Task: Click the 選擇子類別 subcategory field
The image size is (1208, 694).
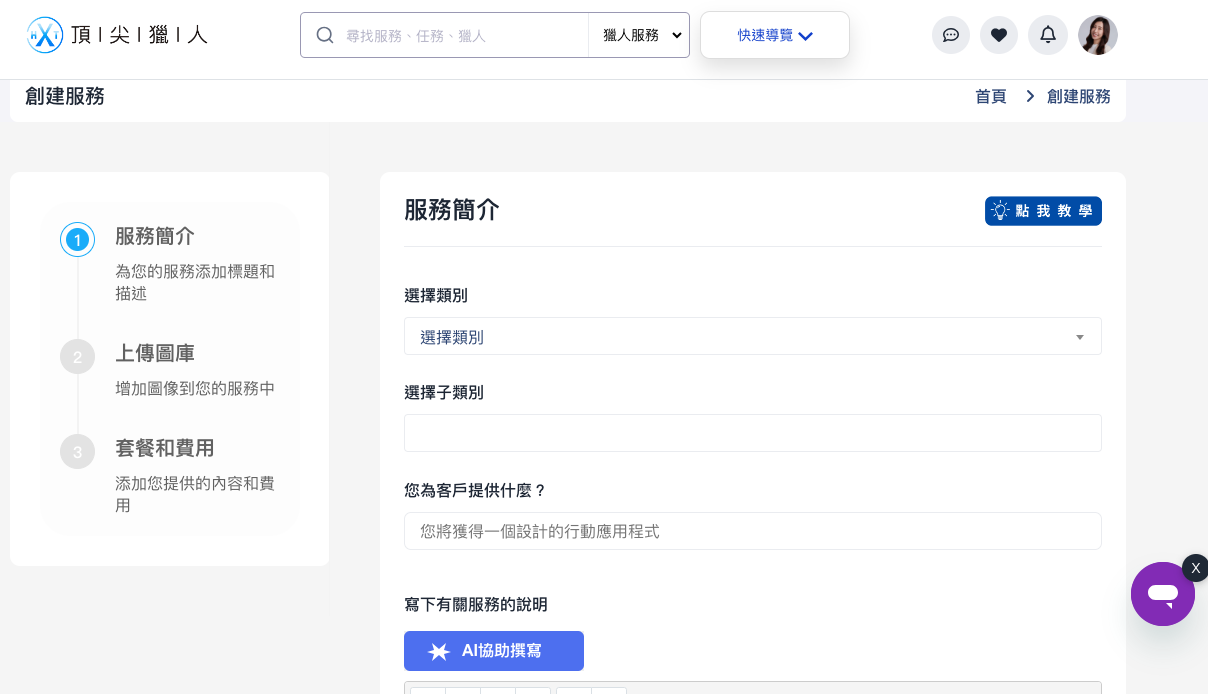Action: click(x=753, y=433)
